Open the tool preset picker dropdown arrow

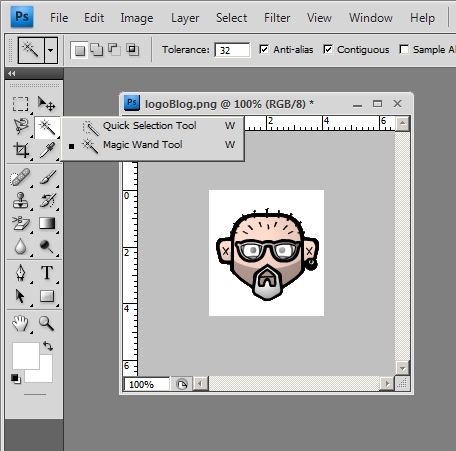tap(51, 50)
